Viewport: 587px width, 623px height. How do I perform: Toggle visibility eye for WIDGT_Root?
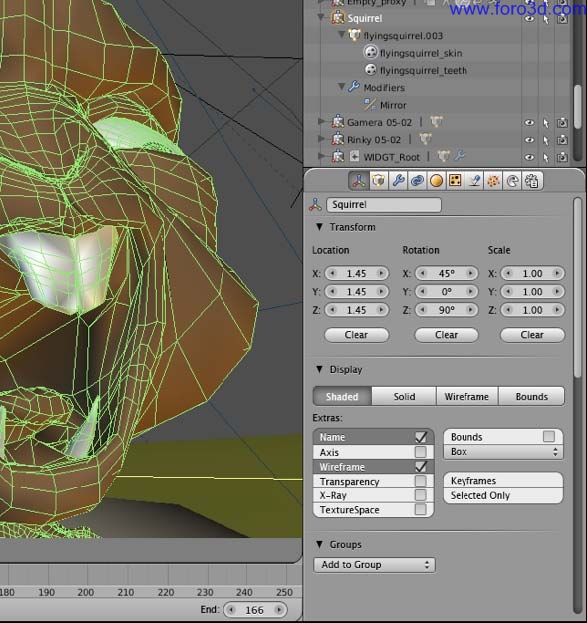click(529, 157)
